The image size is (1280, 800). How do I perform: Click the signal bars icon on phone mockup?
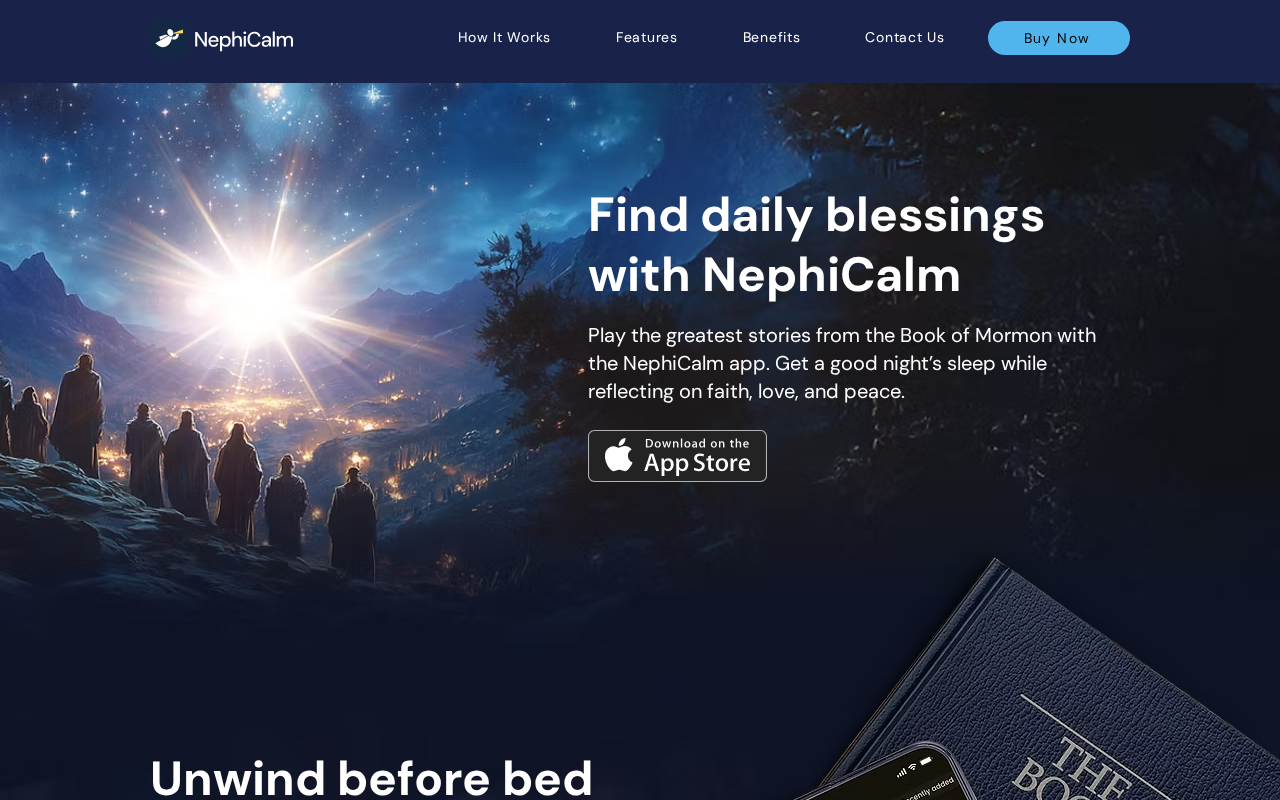click(901, 772)
